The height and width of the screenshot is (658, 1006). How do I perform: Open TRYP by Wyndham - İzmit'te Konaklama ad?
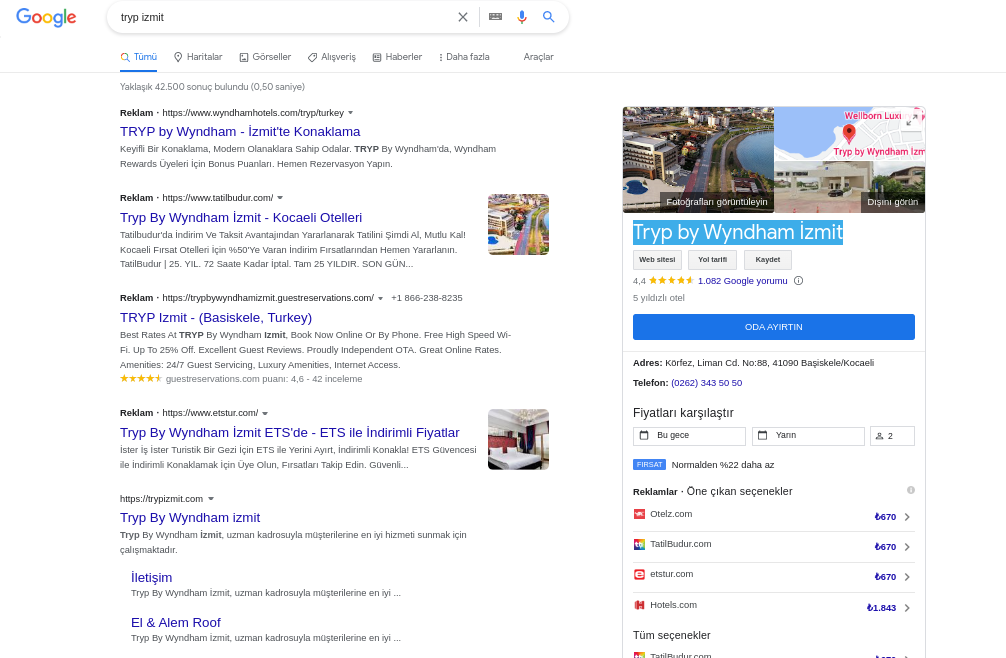pyautogui.click(x=240, y=131)
